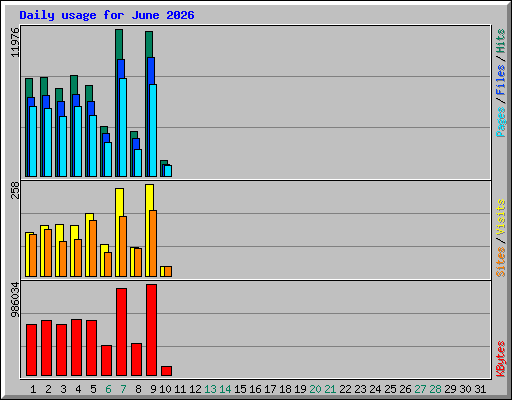Click the red KBytes bar for day 1
Screen dimensions: 512x400
[31, 350]
